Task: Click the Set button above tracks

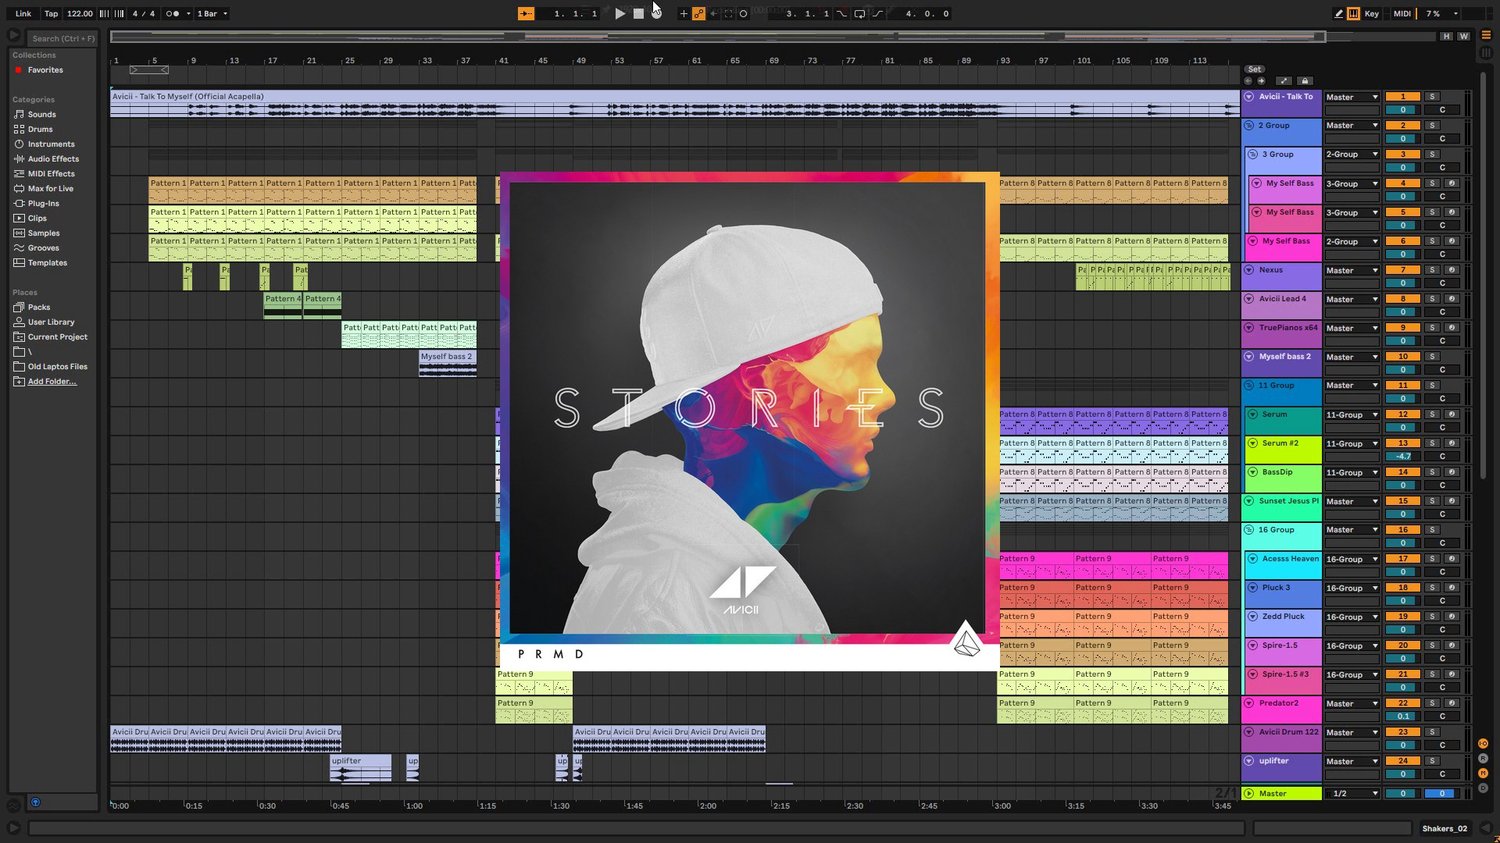Action: (x=1254, y=69)
